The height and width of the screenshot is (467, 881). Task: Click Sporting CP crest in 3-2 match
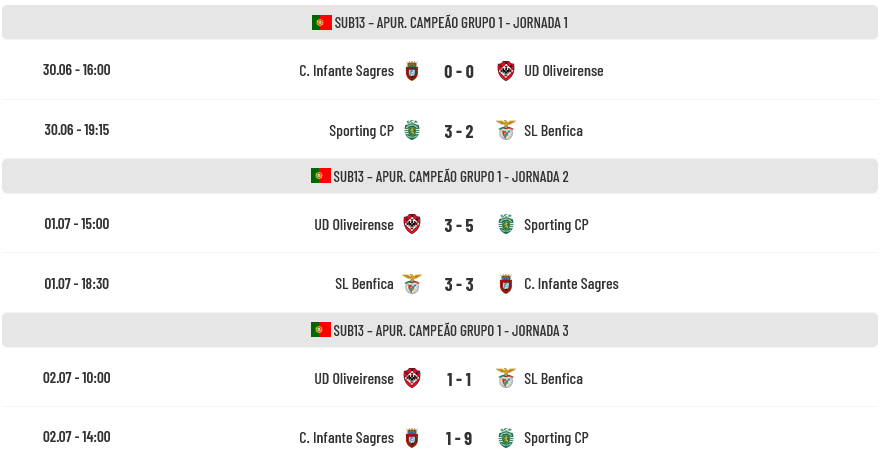[412, 130]
